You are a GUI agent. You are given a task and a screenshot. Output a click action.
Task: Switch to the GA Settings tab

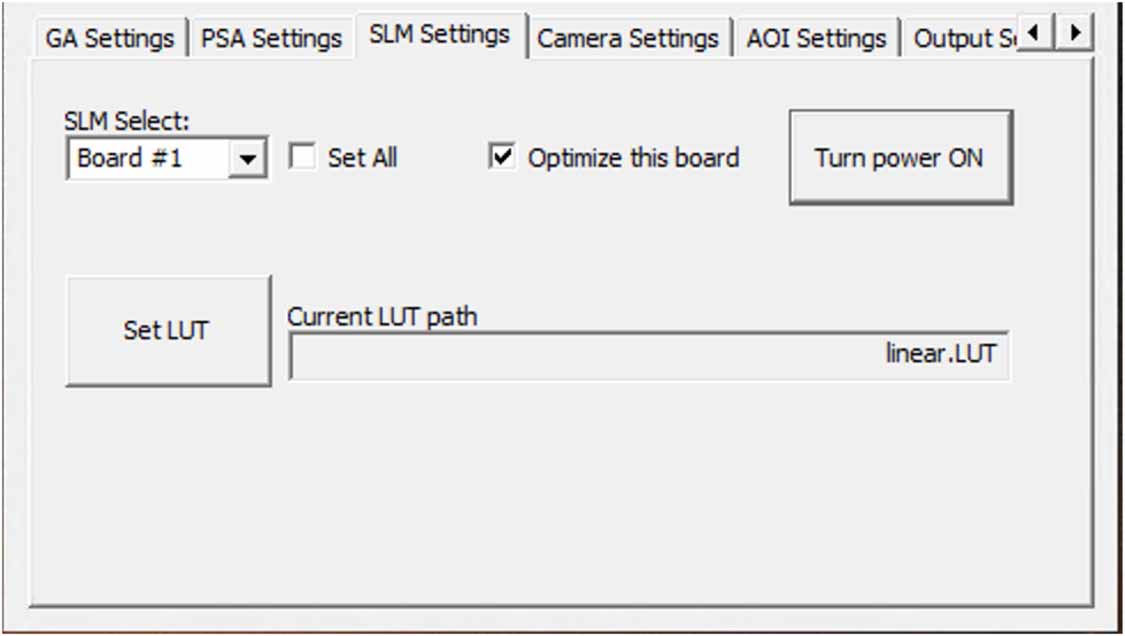pyautogui.click(x=110, y=36)
